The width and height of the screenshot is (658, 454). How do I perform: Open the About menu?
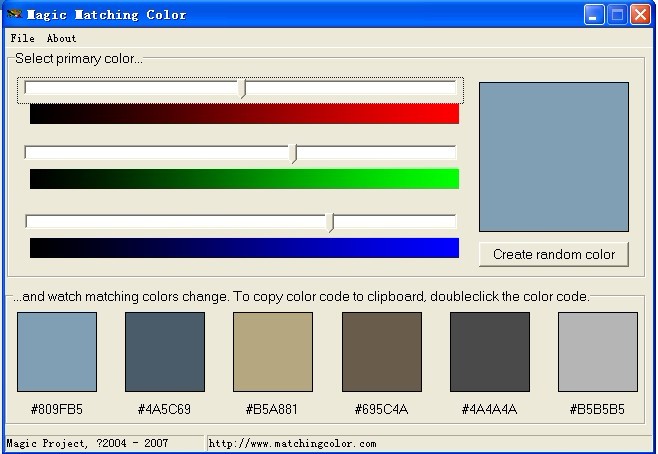pyautogui.click(x=61, y=38)
